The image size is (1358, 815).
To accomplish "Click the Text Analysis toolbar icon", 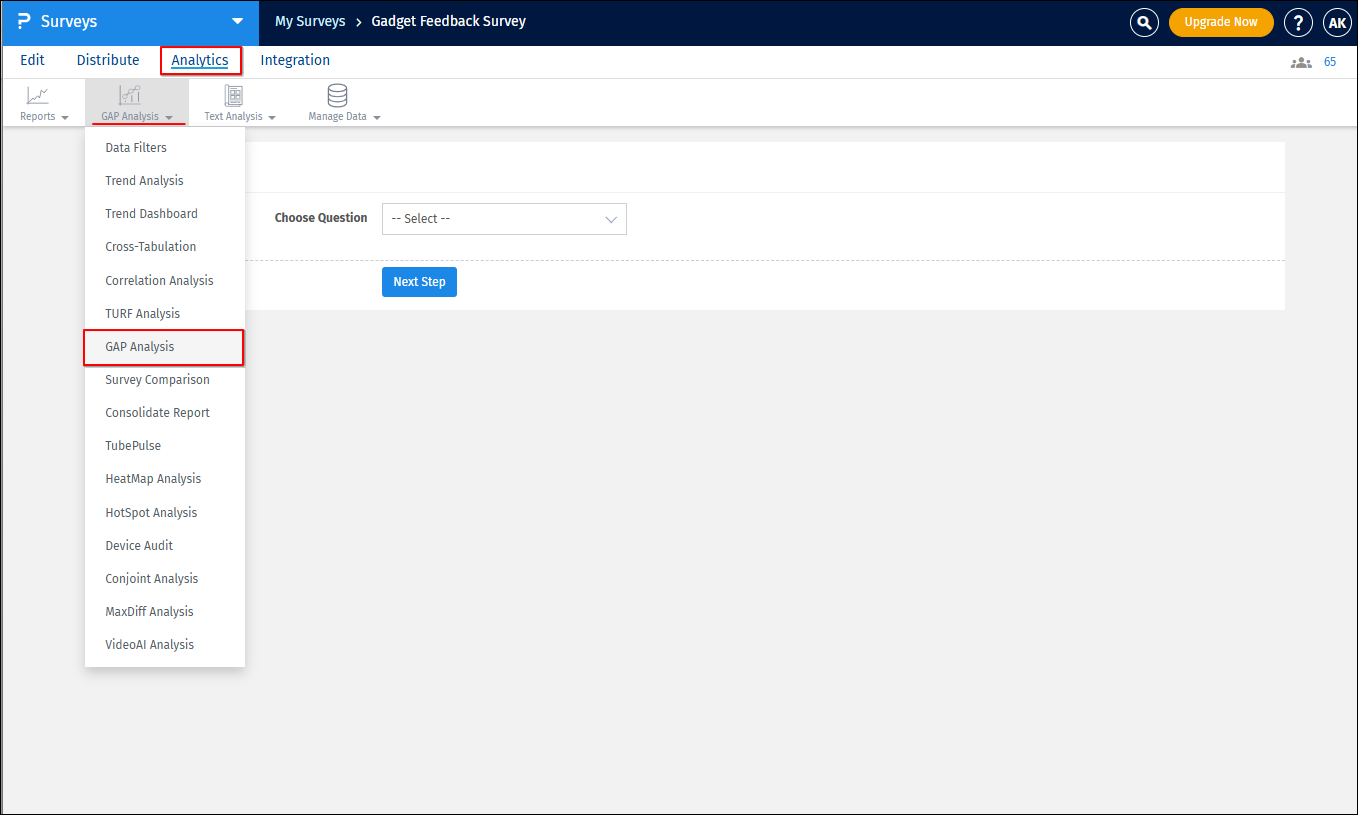I will (x=234, y=96).
